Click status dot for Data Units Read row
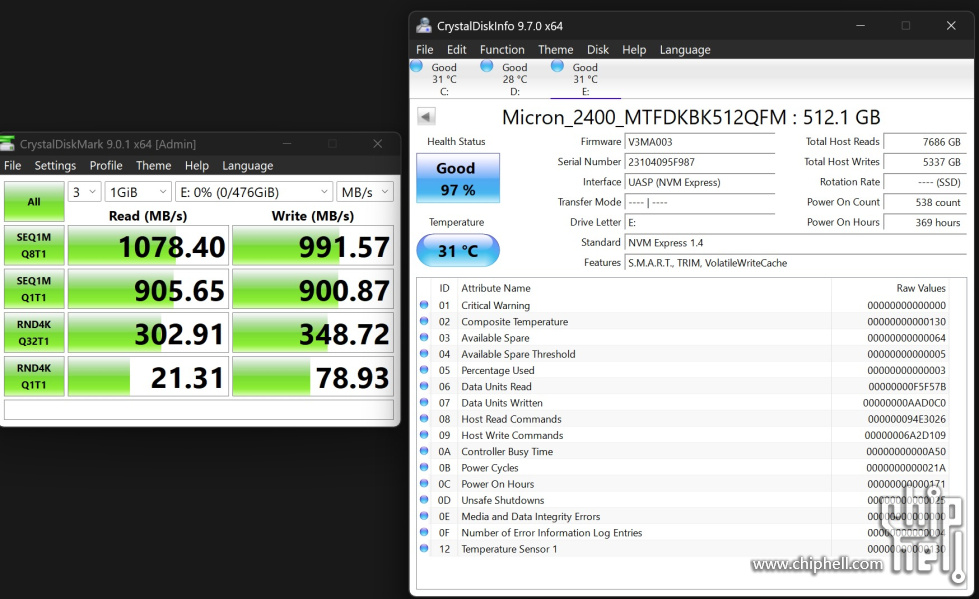This screenshot has height=599, width=979. pyautogui.click(x=424, y=386)
